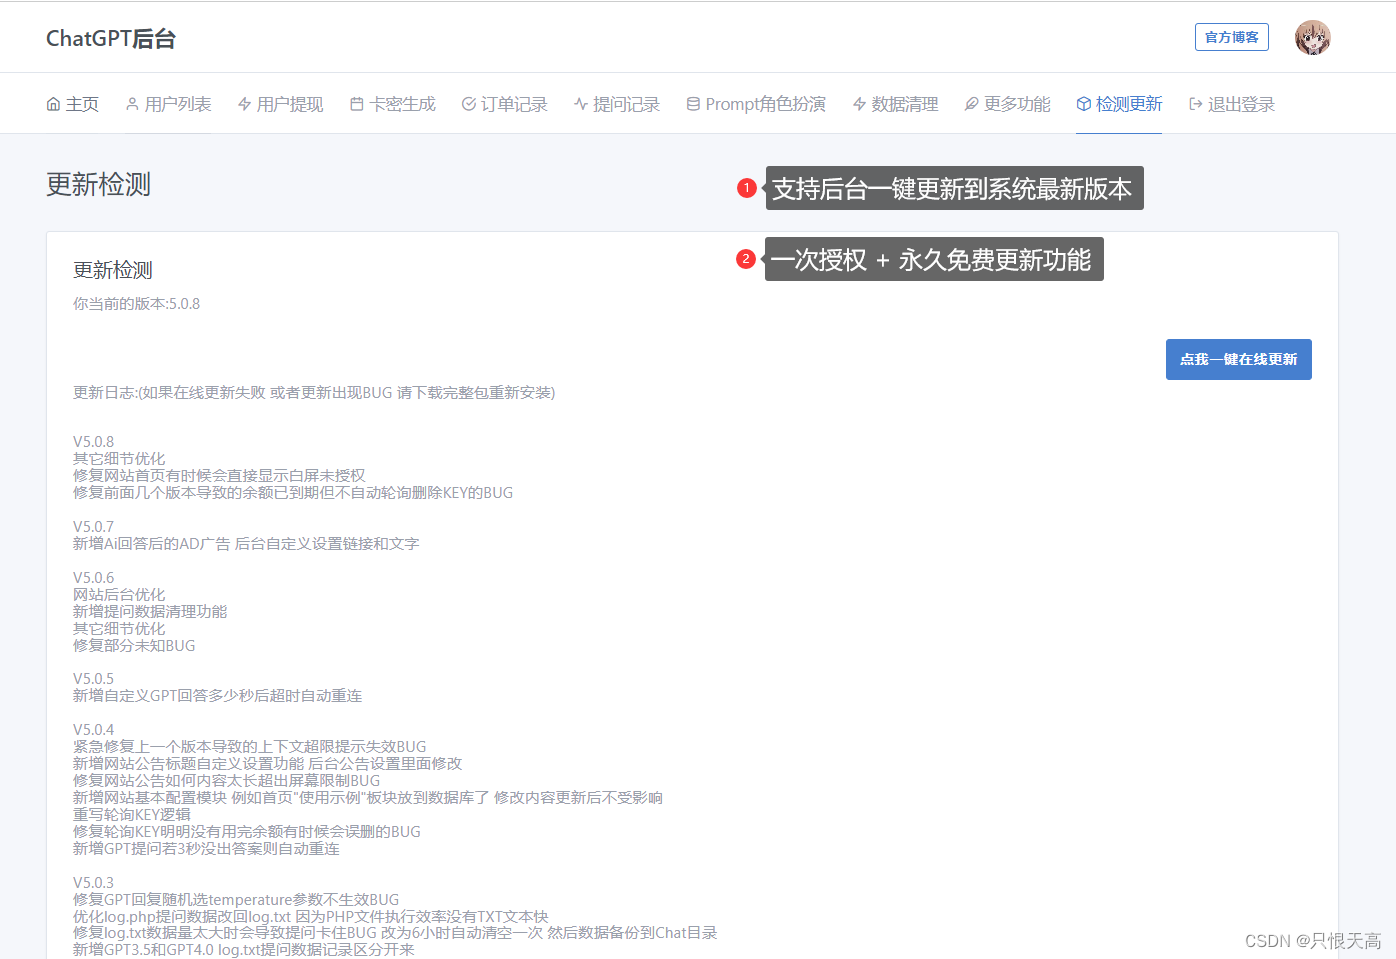Click the feather icon beside 更多功能
The height and width of the screenshot is (959, 1396).
[971, 104]
